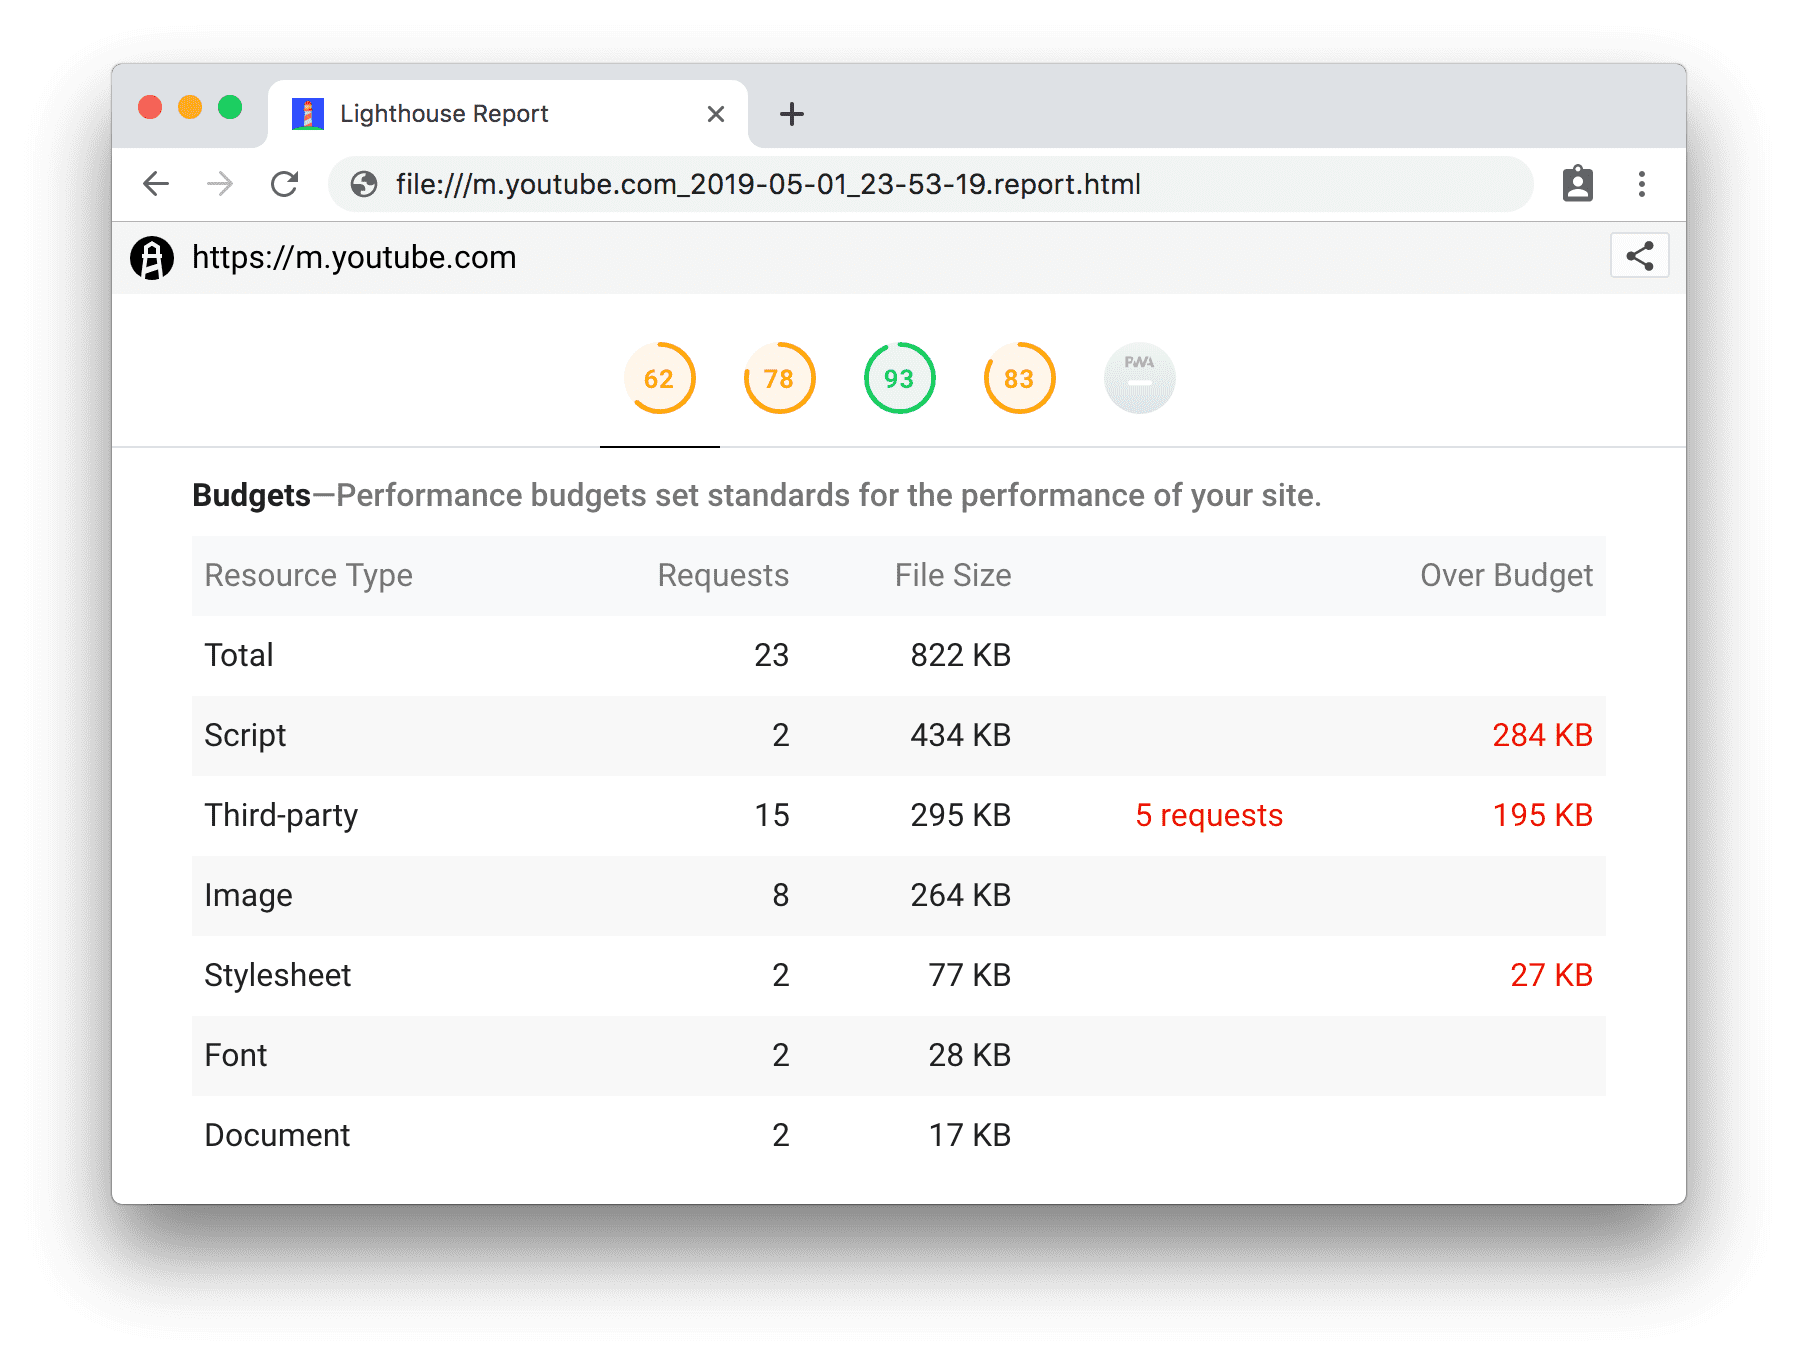Open the https://m.youtube.com link

pyautogui.click(x=354, y=257)
